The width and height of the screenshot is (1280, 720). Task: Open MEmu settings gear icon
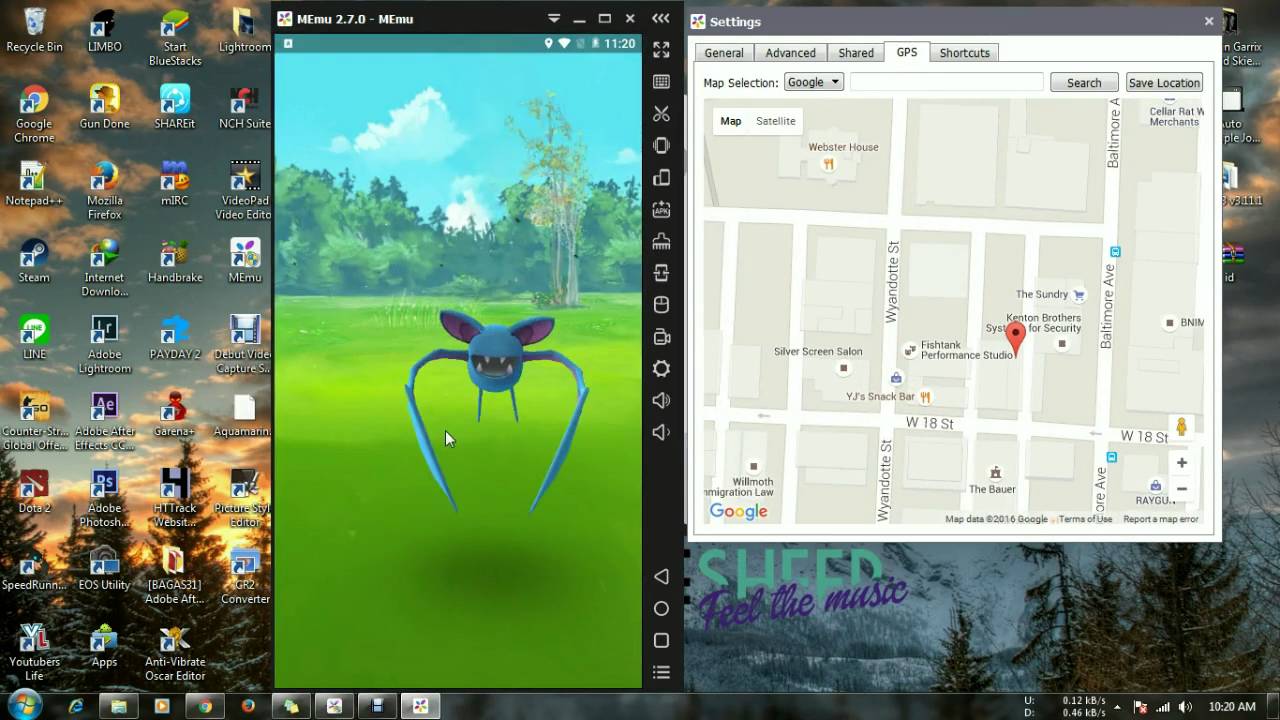pos(661,369)
